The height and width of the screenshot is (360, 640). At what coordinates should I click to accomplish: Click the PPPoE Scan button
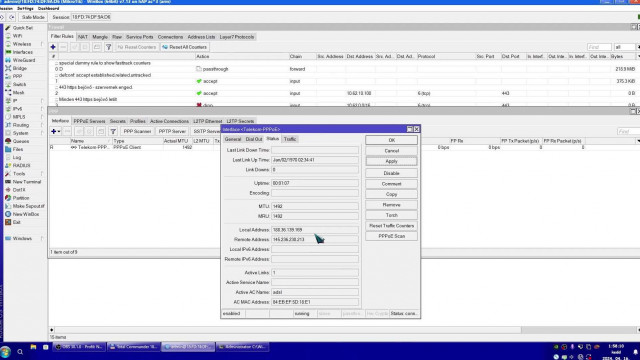click(x=391, y=236)
